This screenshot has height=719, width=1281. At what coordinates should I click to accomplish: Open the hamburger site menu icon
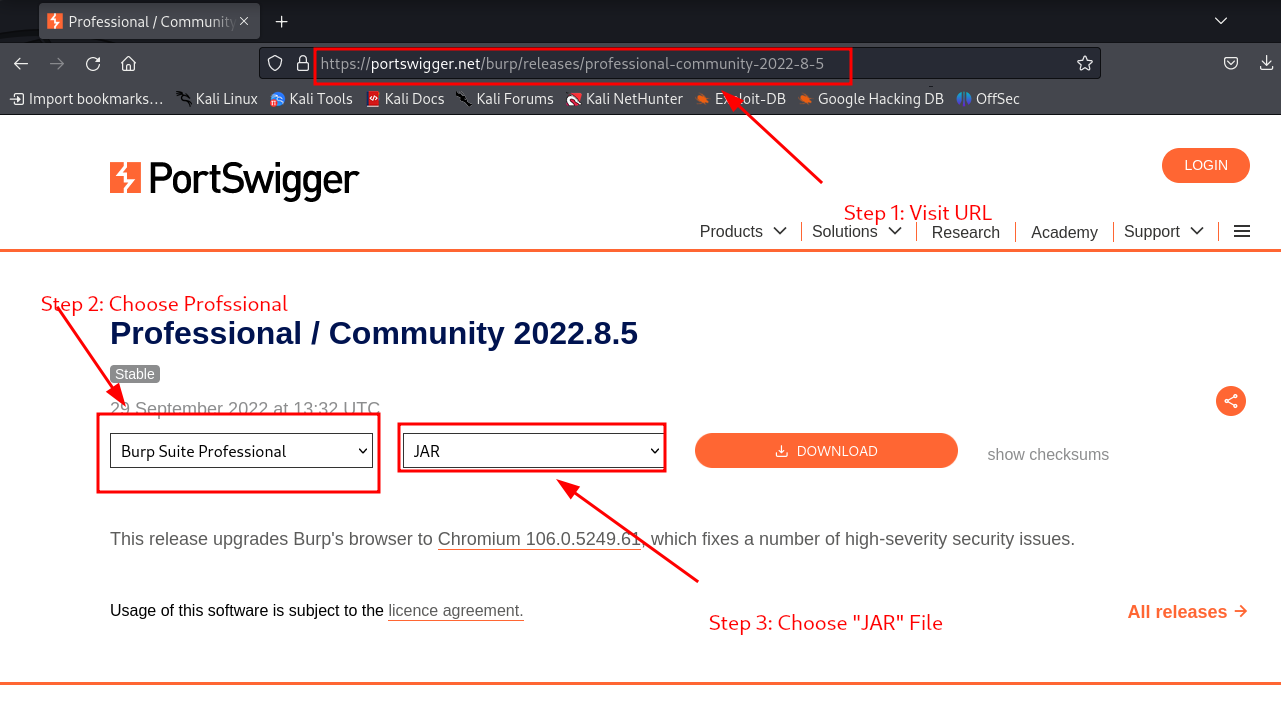pyautogui.click(x=1242, y=231)
